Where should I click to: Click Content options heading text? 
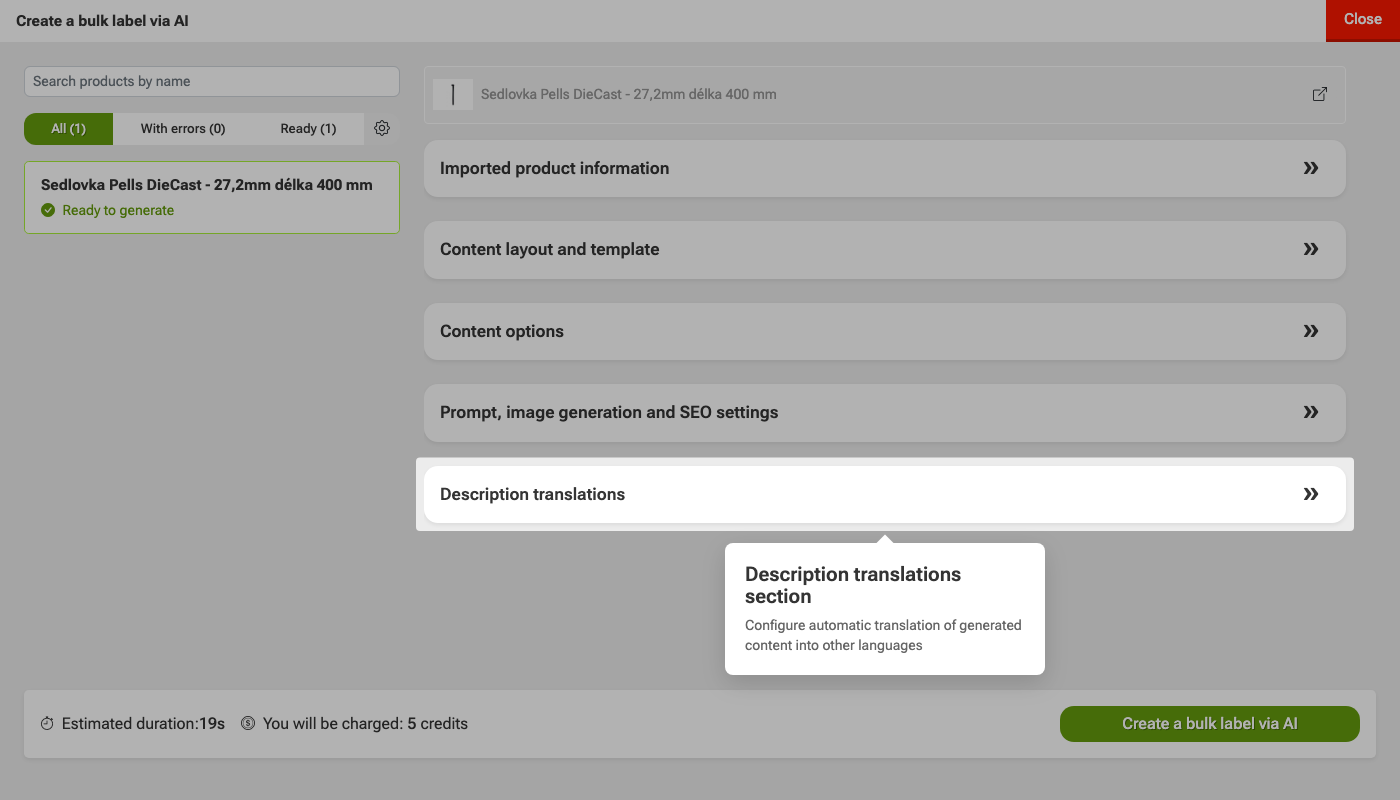coord(502,331)
